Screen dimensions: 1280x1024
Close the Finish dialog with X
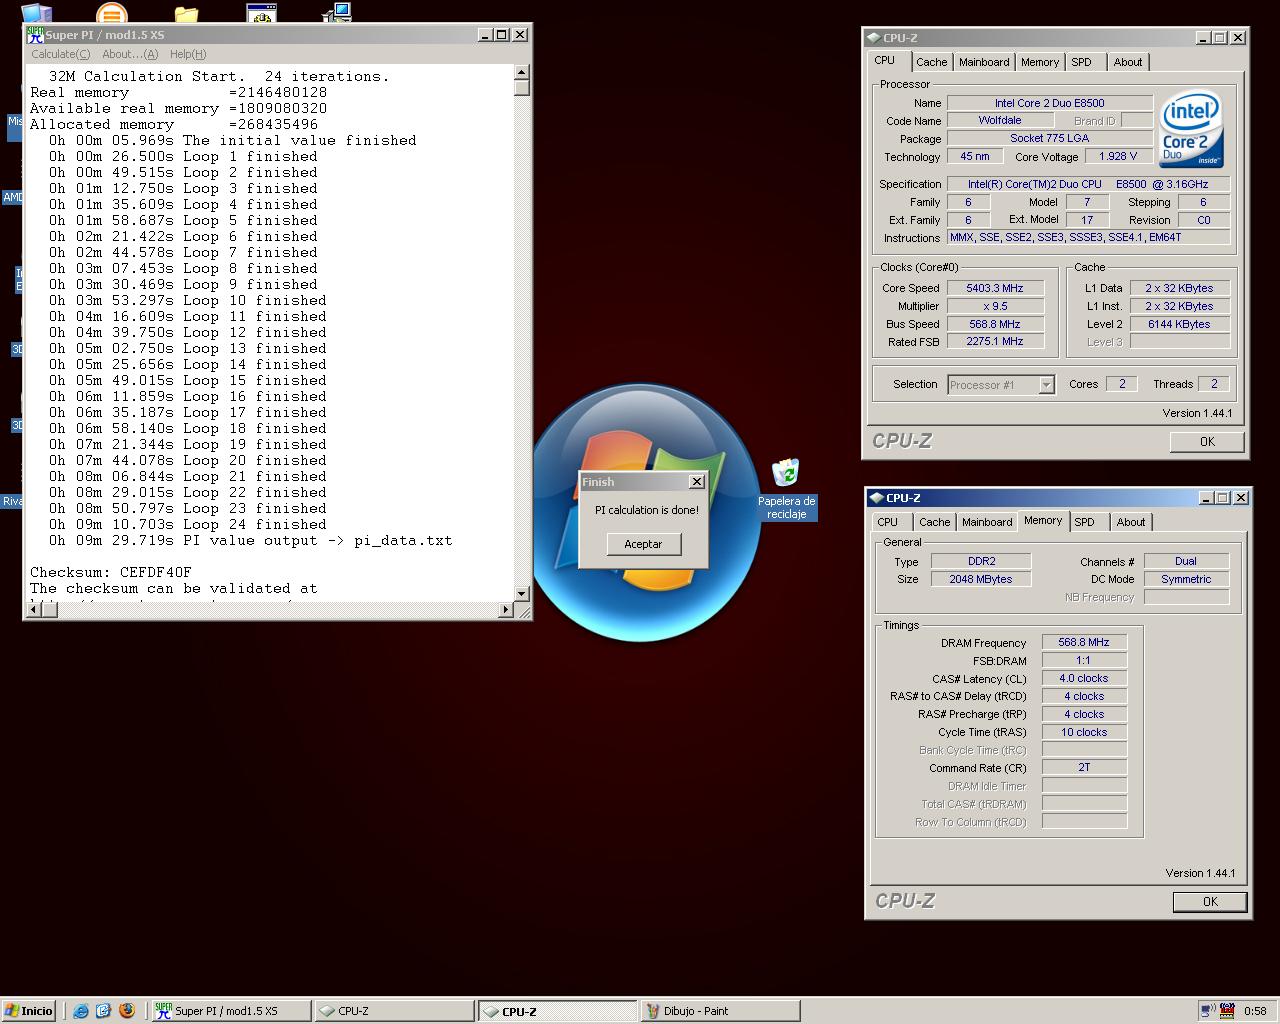[697, 482]
